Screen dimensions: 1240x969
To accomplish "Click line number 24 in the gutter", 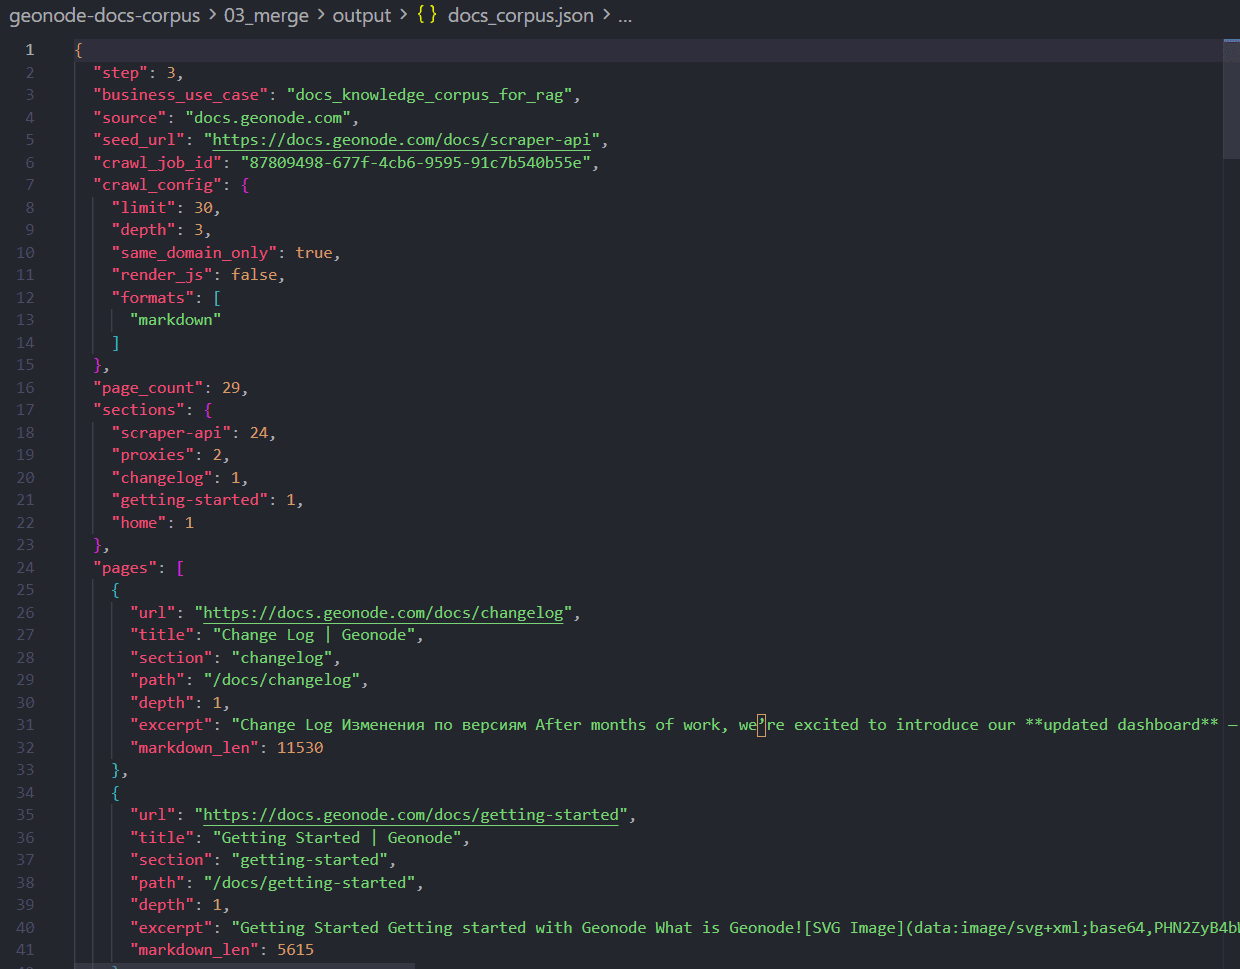I will click(25, 568).
